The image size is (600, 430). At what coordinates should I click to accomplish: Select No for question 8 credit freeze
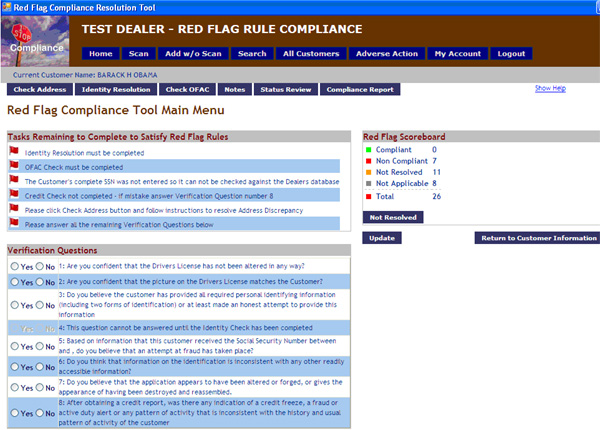tap(40, 413)
